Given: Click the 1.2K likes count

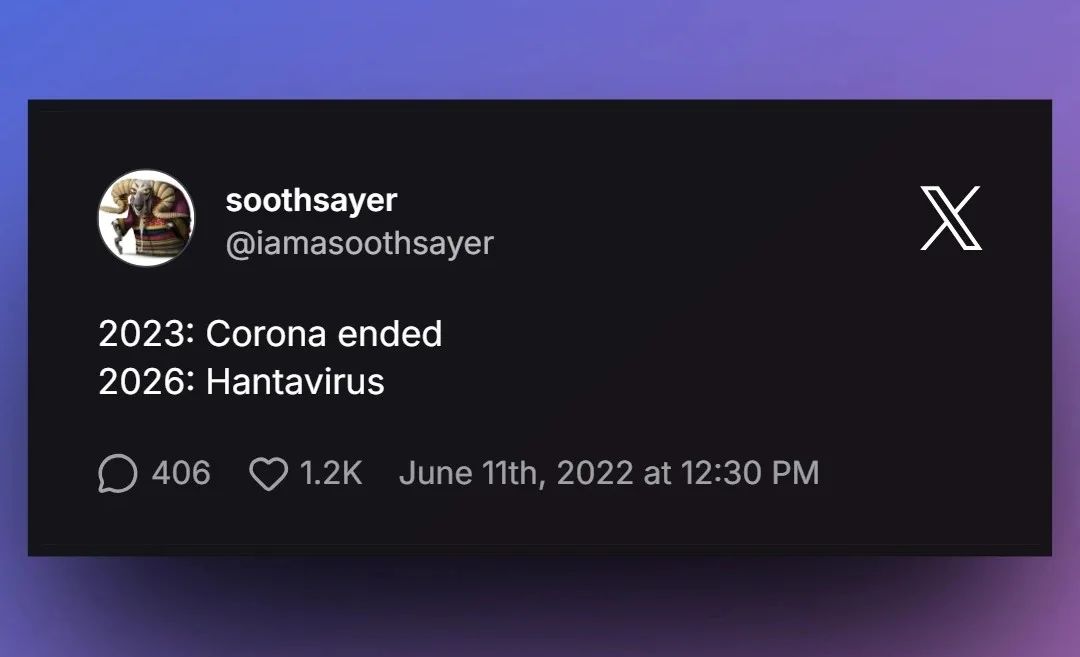Looking at the screenshot, I should [331, 473].
